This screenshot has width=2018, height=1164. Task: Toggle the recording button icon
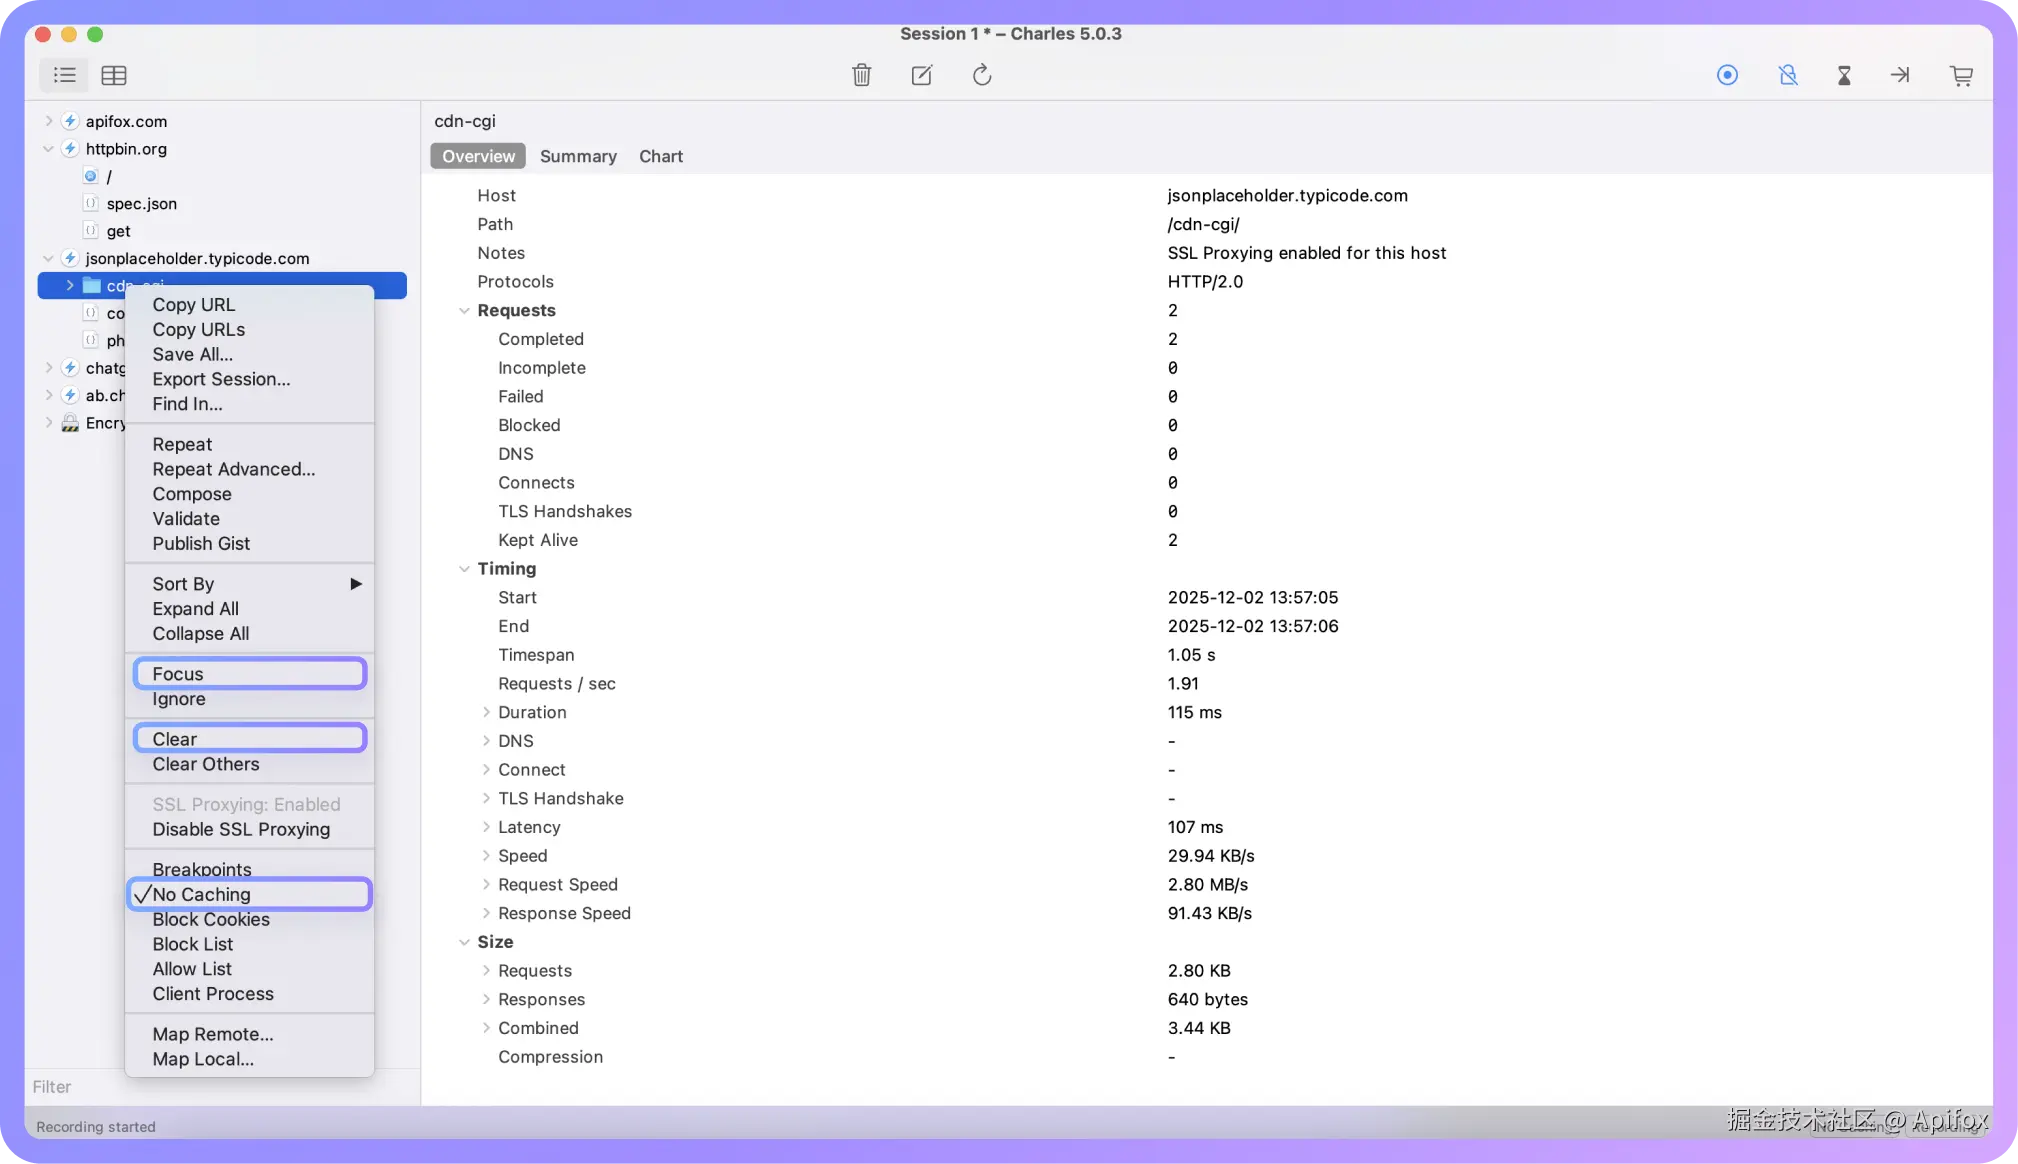(1727, 75)
